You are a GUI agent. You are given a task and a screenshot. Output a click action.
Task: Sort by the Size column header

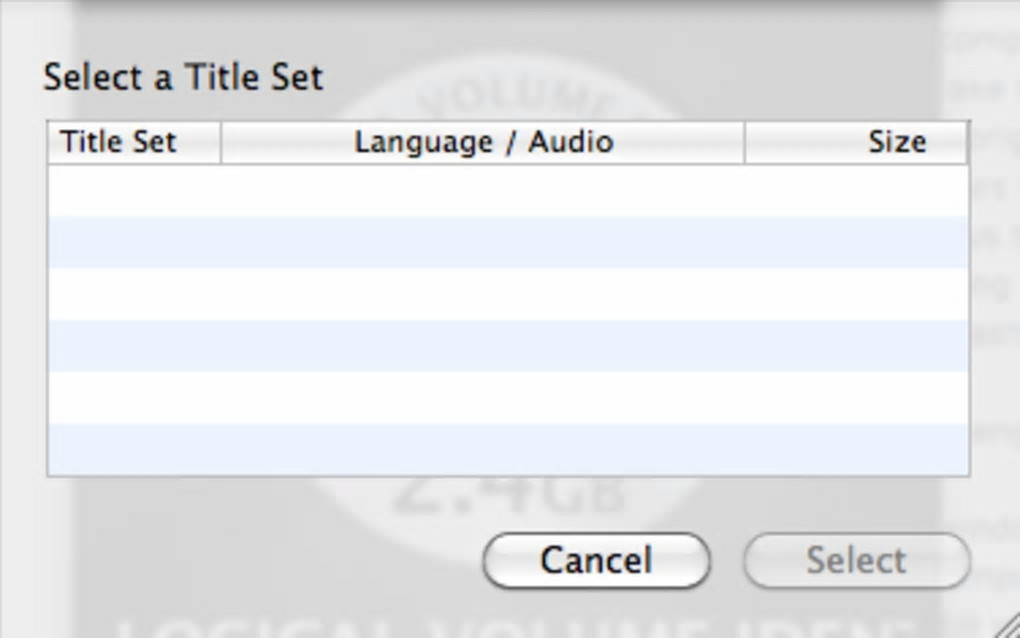click(856, 142)
